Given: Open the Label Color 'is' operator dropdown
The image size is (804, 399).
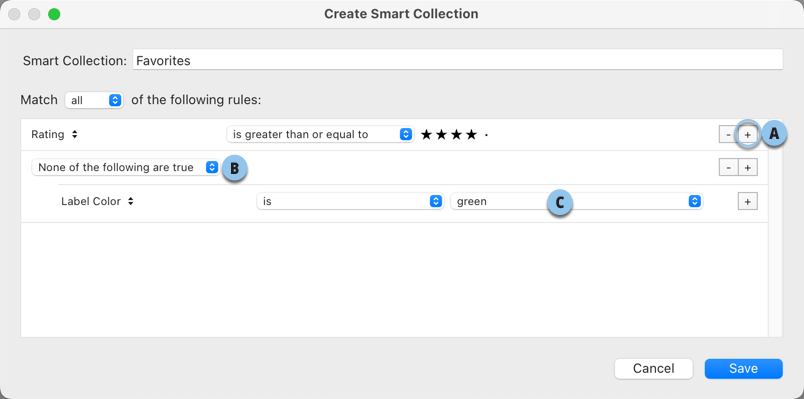Looking at the screenshot, I should tap(350, 202).
